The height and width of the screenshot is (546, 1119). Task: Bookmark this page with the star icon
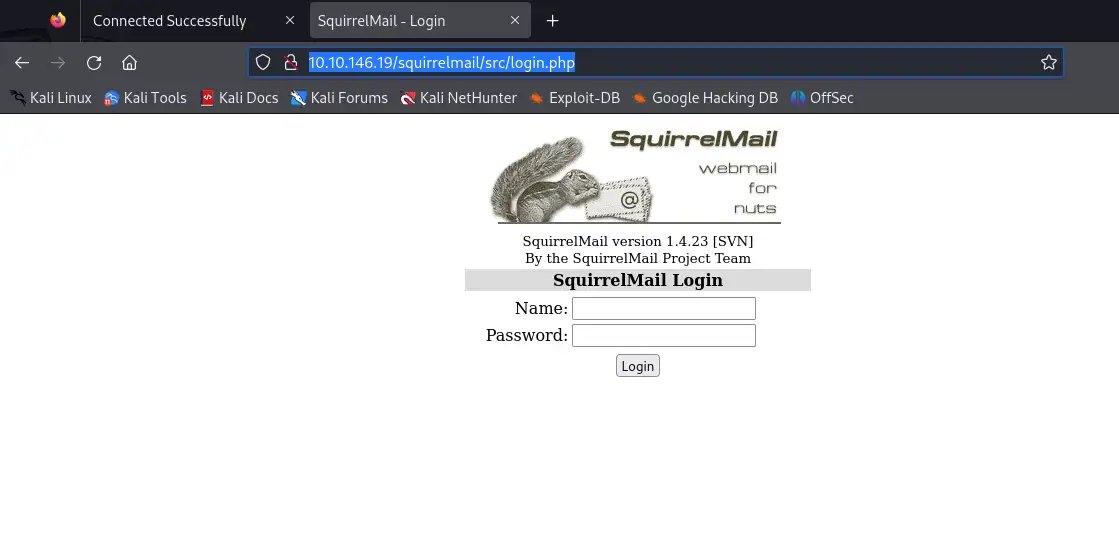point(1048,63)
